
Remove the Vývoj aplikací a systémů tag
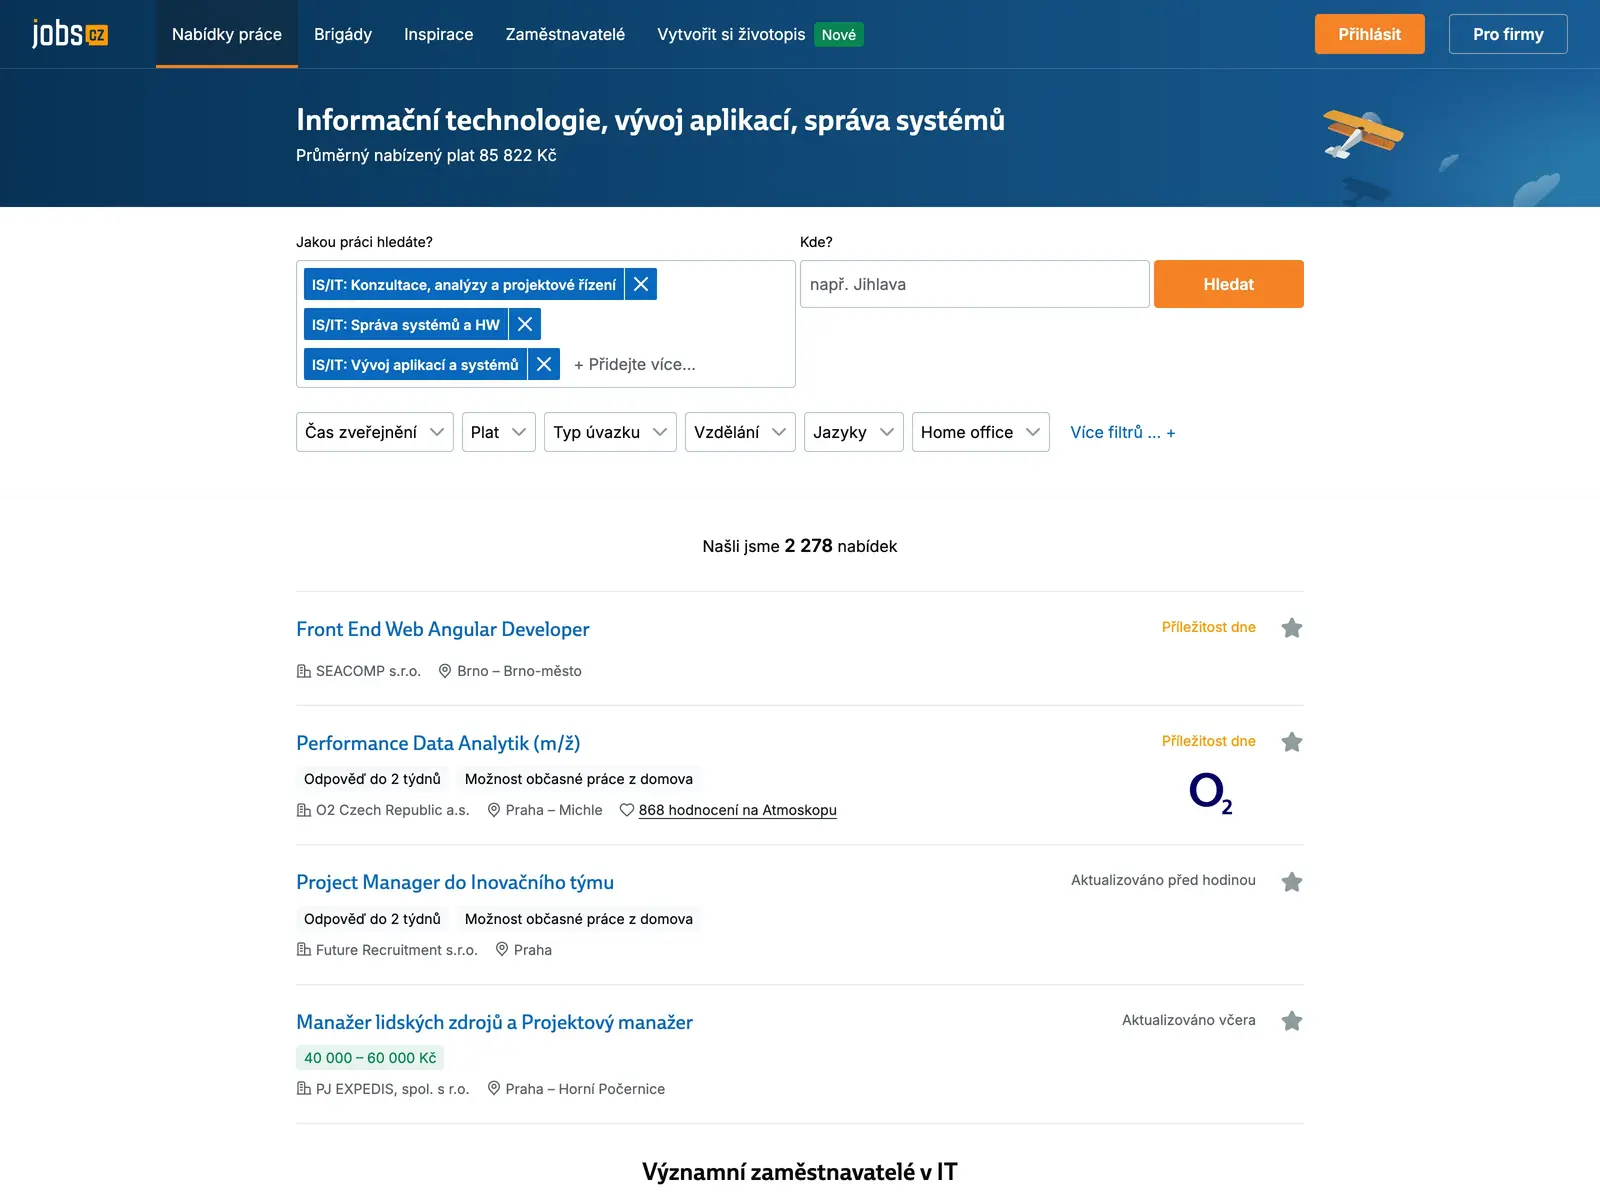544,364
